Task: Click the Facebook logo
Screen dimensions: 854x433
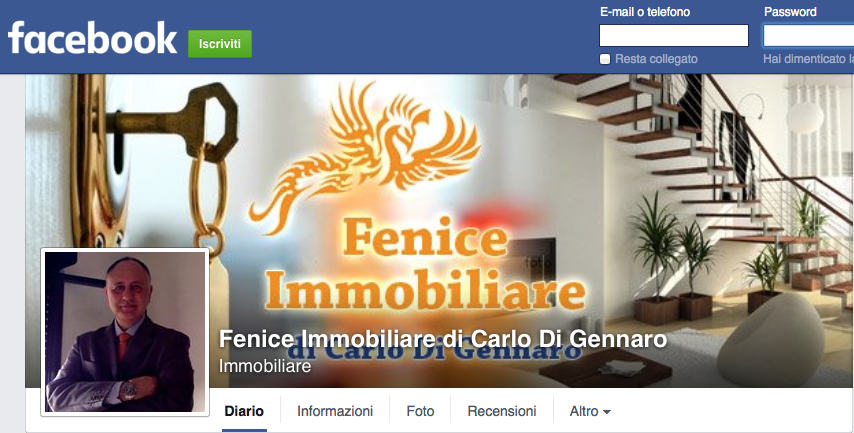Action: 92,38
